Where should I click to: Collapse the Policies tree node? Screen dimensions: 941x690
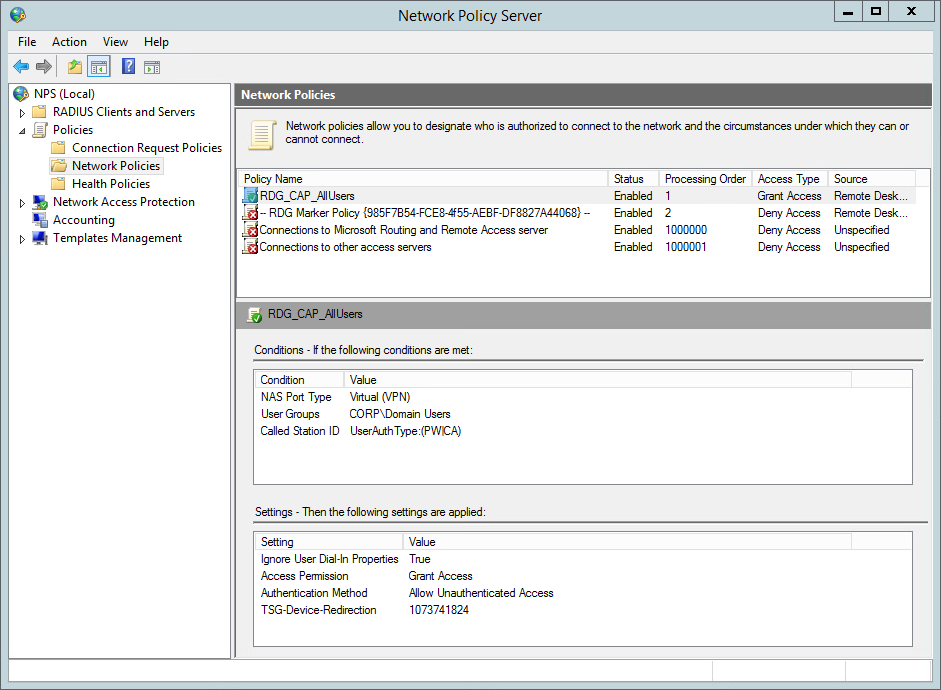(x=22, y=131)
